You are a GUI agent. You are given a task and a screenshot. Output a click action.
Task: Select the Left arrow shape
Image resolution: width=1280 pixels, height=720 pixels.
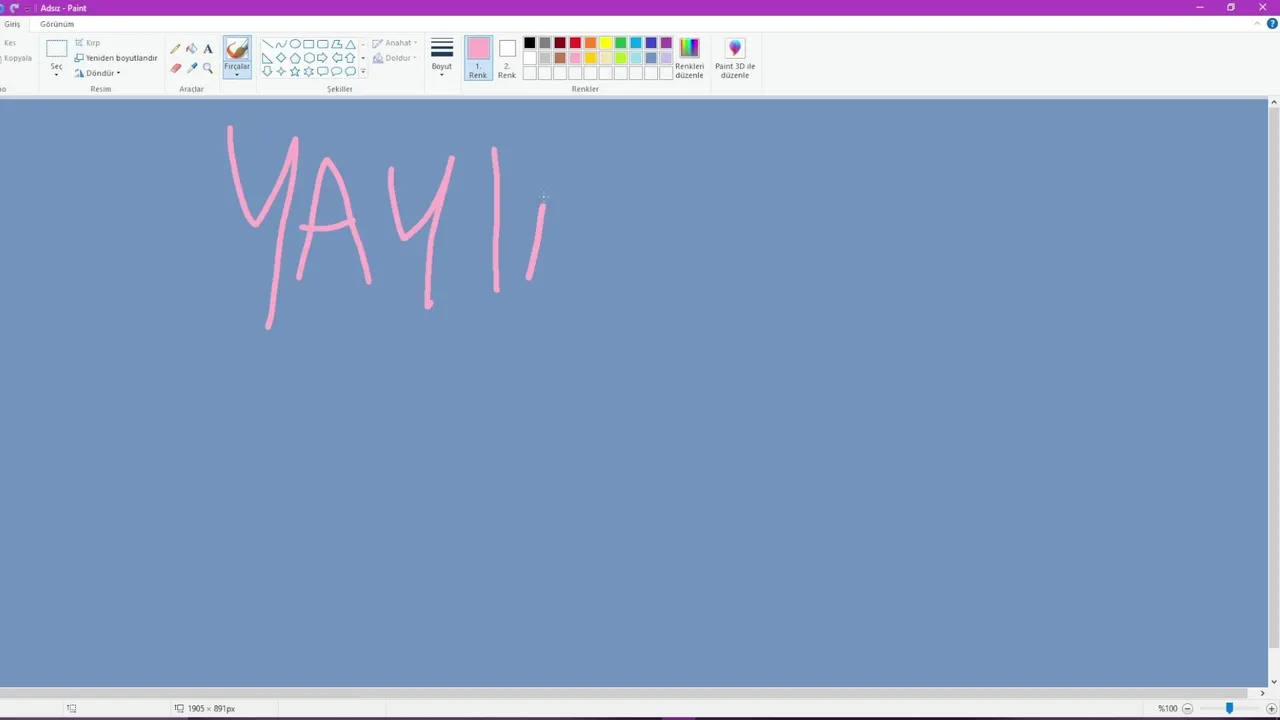(337, 58)
